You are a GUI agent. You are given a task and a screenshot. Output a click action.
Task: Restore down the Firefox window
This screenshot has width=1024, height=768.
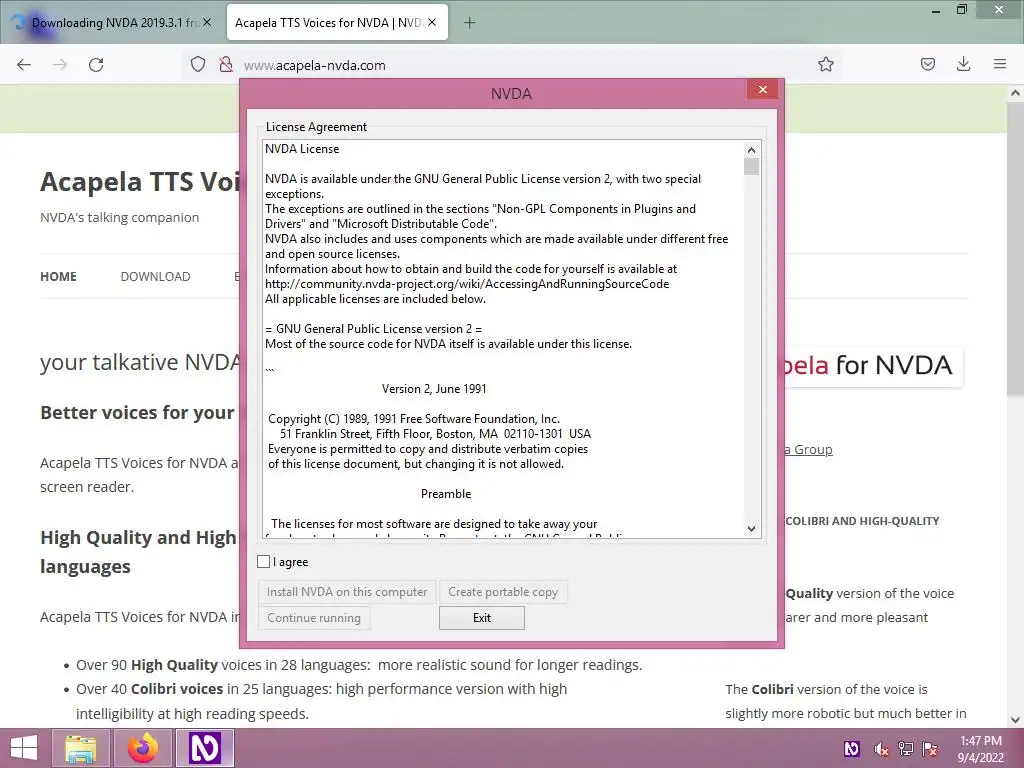(x=962, y=9)
